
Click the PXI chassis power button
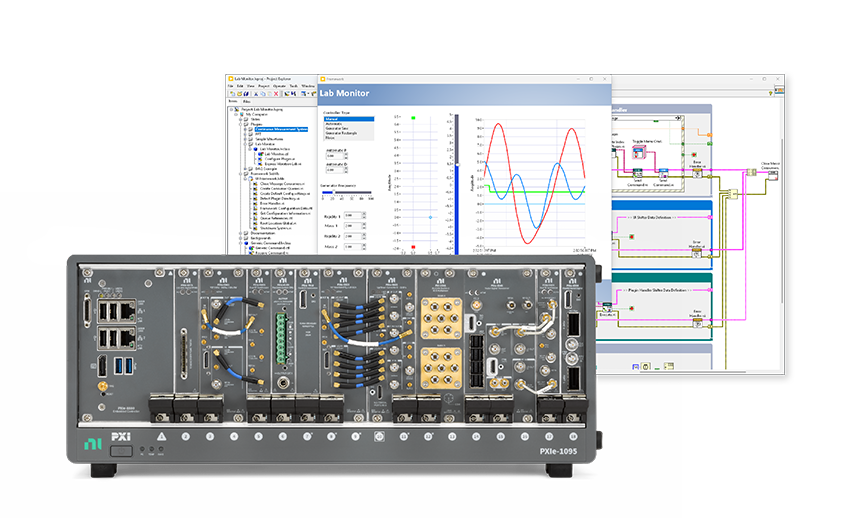[x=121, y=452]
